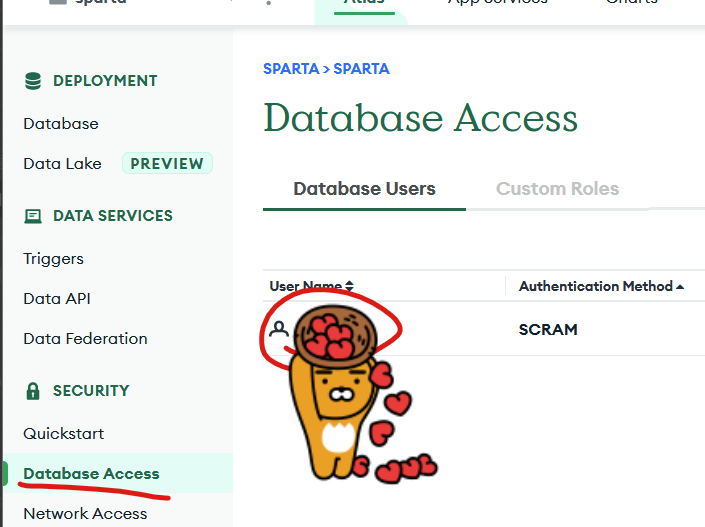
Task: Select Database Access in the sidebar
Action: point(91,473)
